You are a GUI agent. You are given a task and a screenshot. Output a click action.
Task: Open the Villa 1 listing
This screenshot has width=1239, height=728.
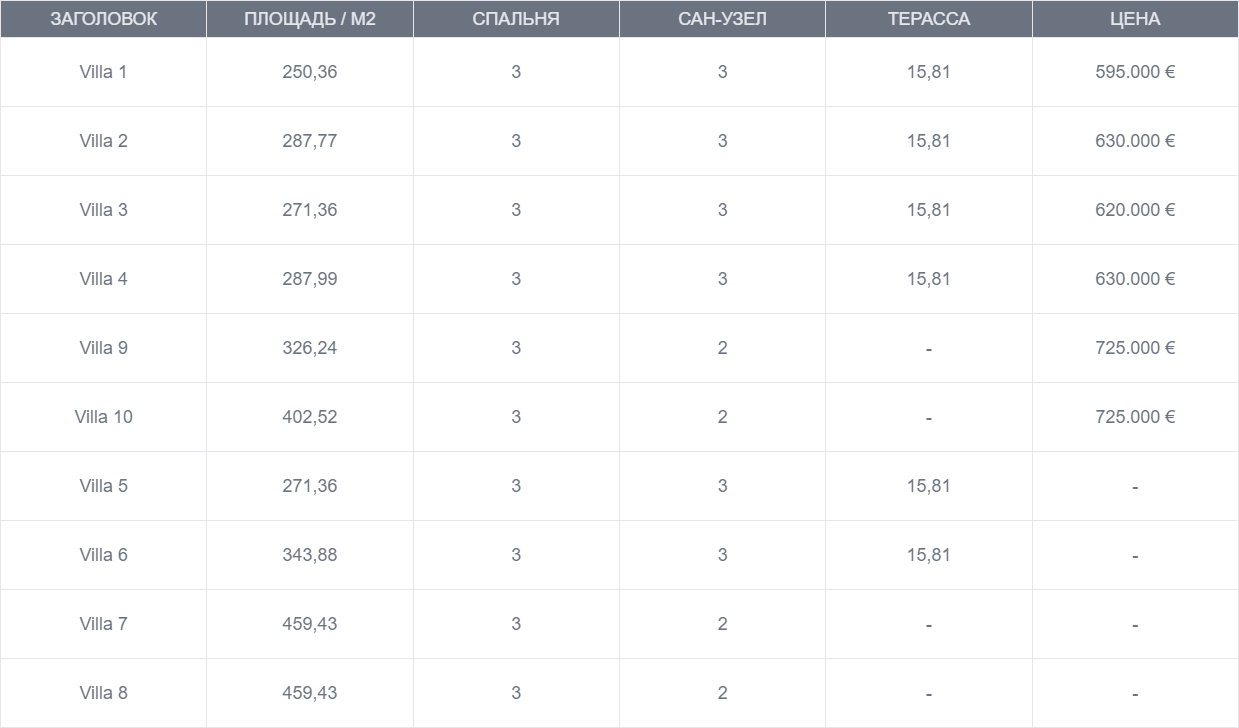[103, 72]
